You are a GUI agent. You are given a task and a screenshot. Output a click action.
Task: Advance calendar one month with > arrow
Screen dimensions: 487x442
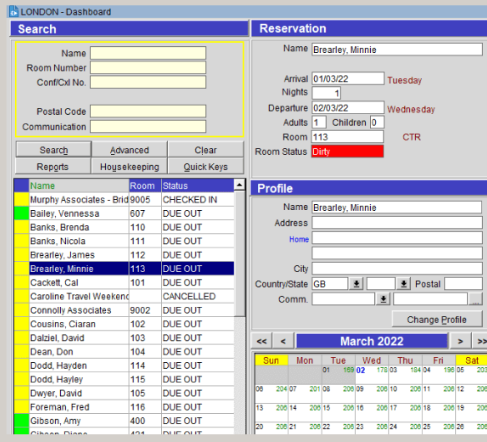click(x=460, y=341)
